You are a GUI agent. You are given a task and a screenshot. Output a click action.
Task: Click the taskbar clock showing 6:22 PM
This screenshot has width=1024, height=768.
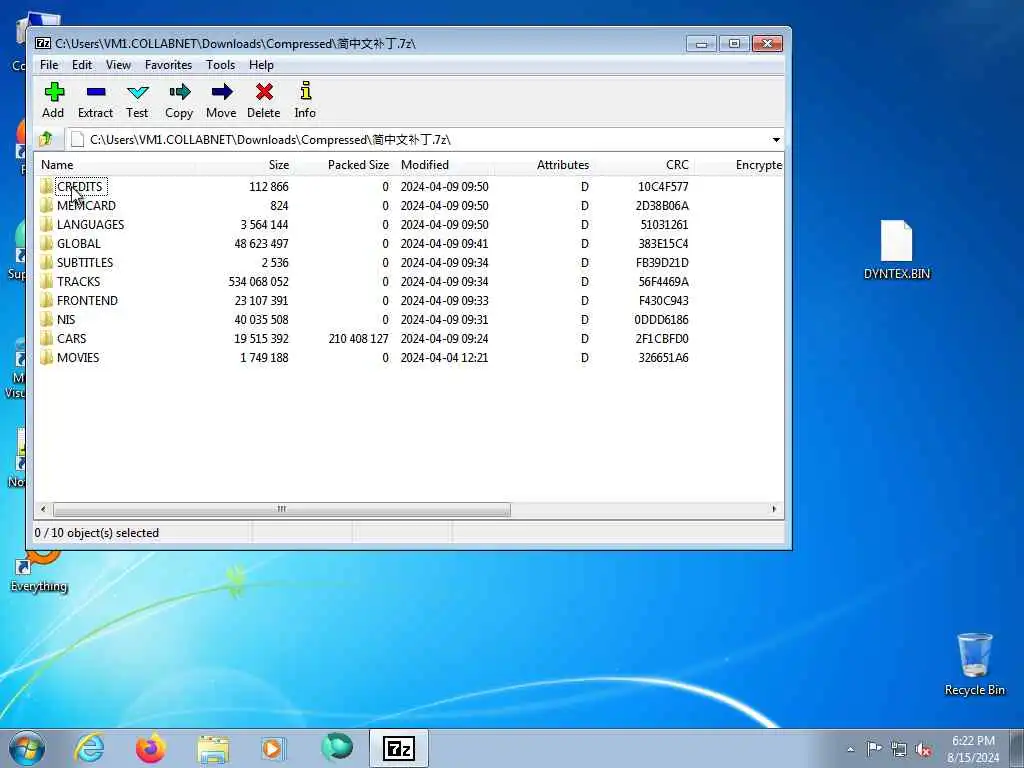coord(973,749)
